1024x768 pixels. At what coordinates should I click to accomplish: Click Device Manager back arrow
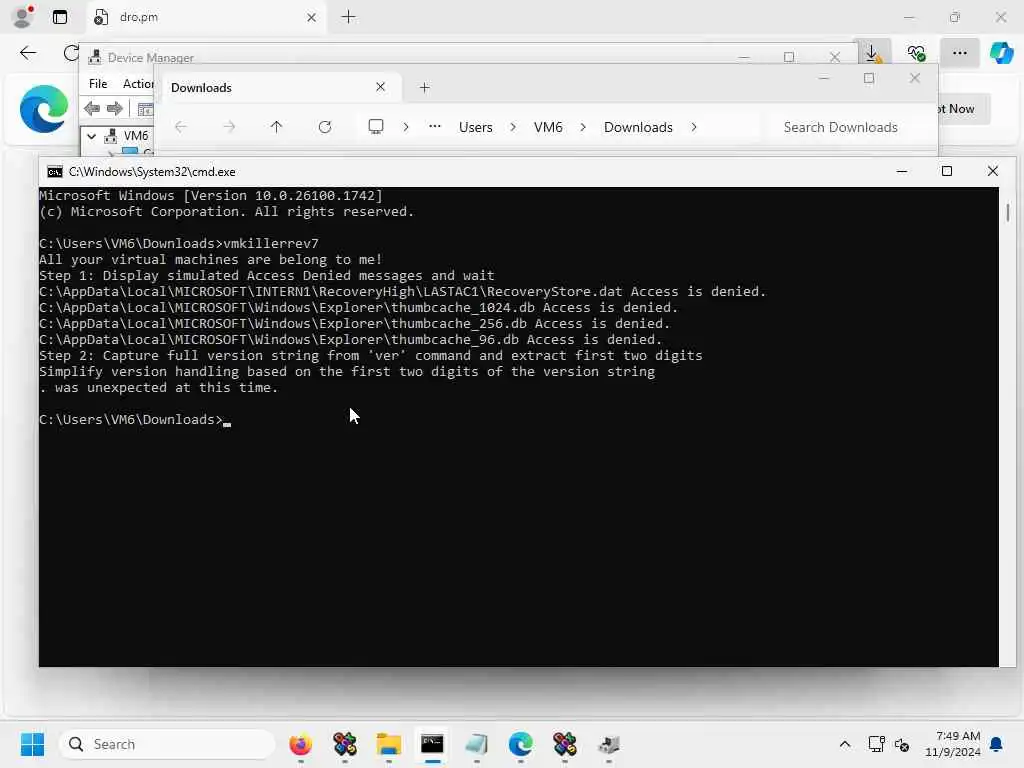tap(92, 108)
